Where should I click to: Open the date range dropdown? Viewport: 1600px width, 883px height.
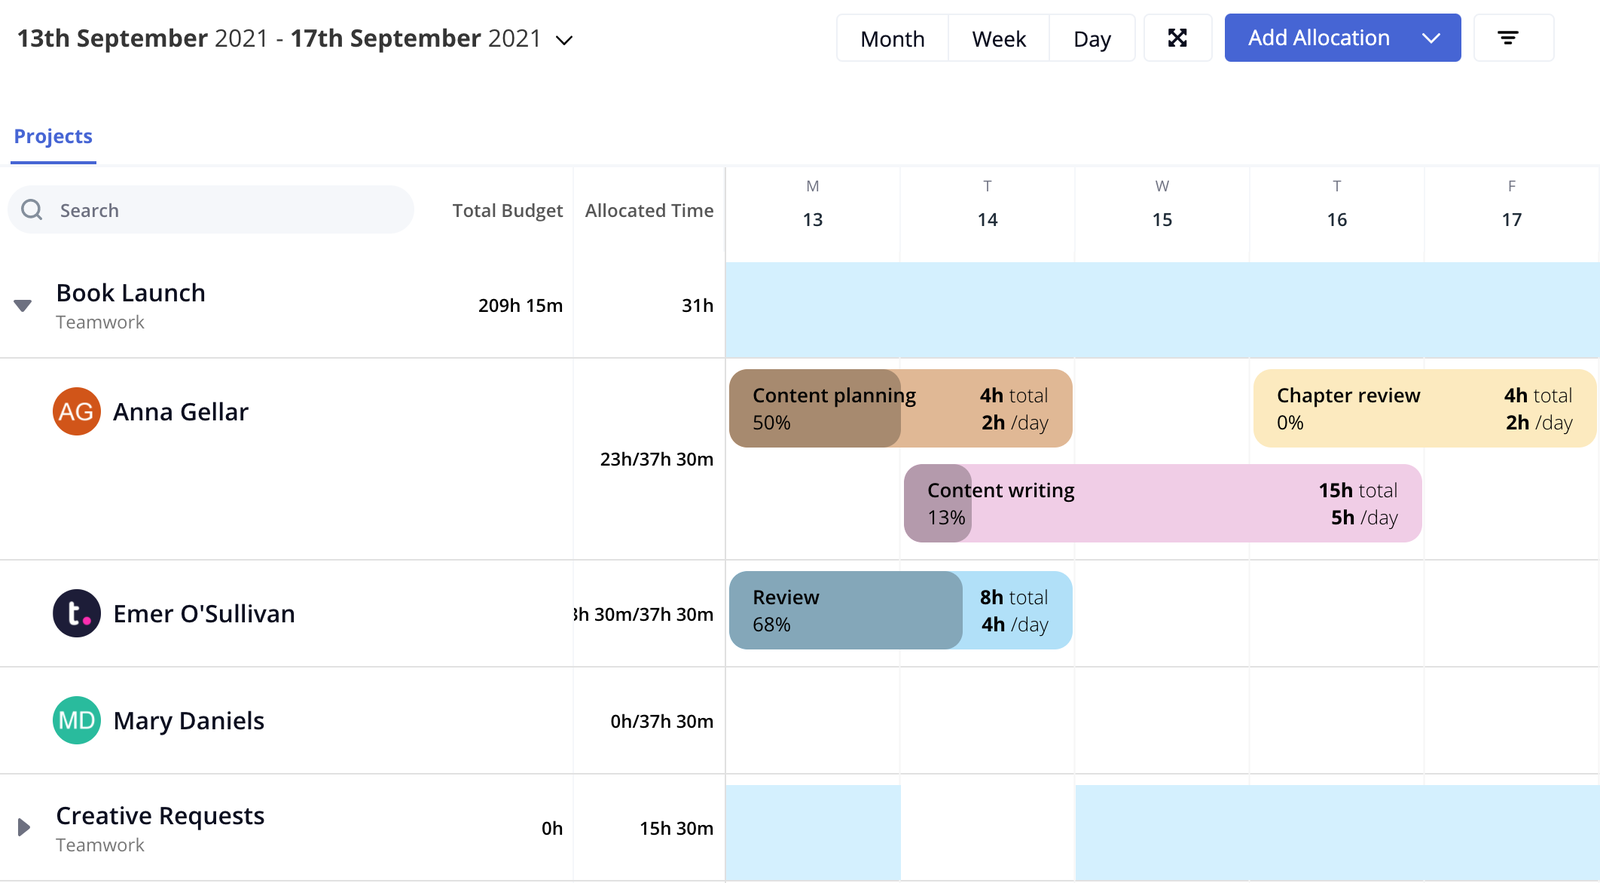(564, 40)
